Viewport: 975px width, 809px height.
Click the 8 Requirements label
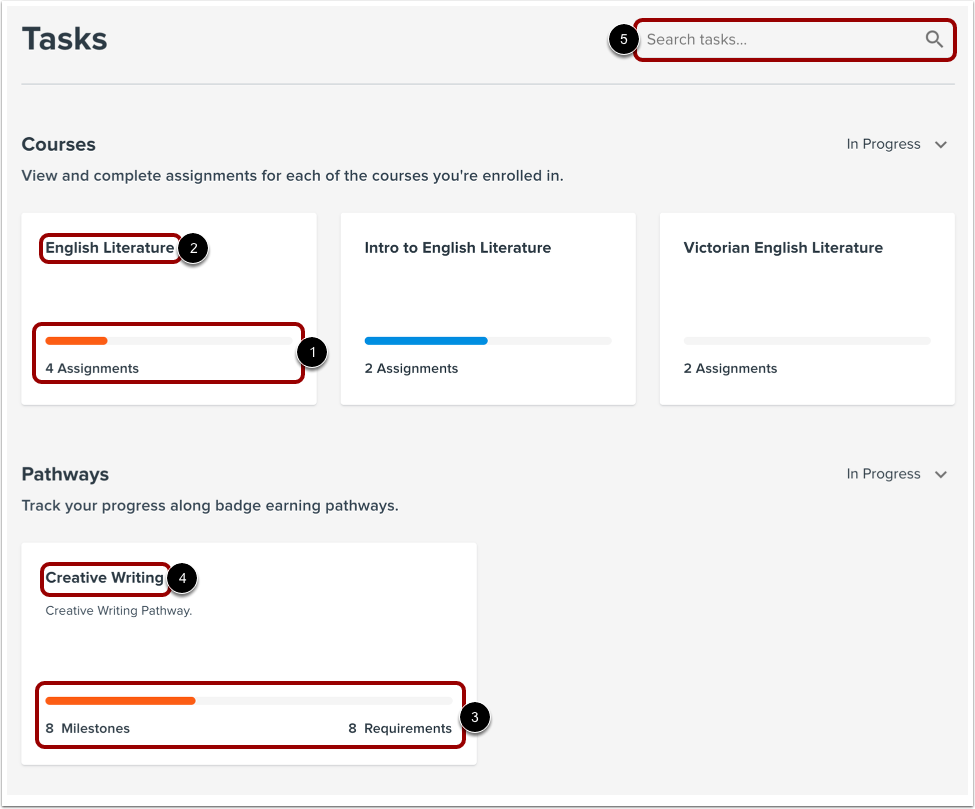[400, 728]
